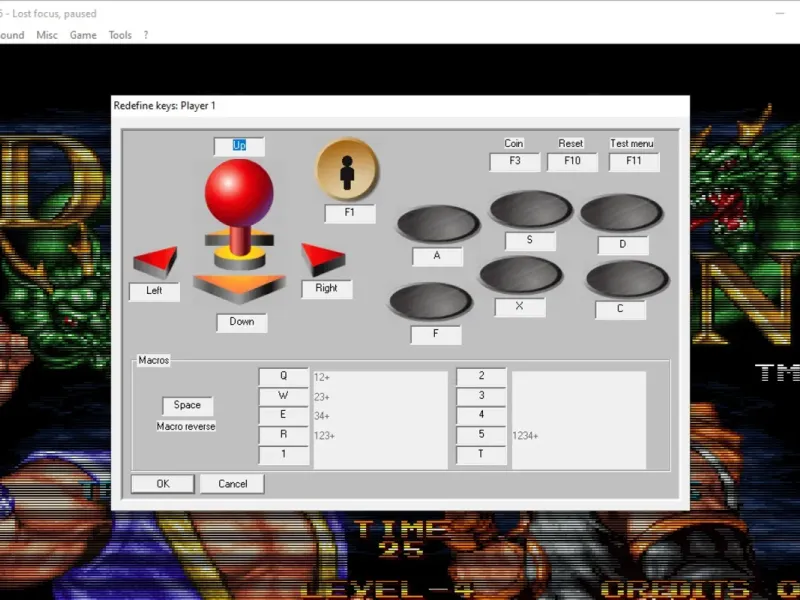Open the ? help menu

[x=146, y=35]
